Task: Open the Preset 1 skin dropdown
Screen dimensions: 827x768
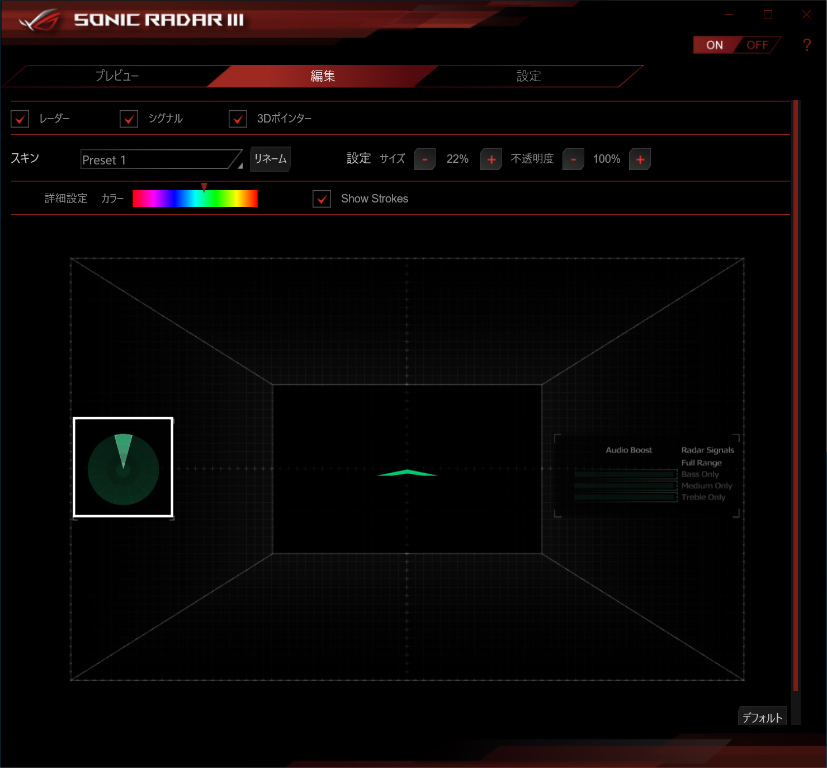Action: (161, 159)
